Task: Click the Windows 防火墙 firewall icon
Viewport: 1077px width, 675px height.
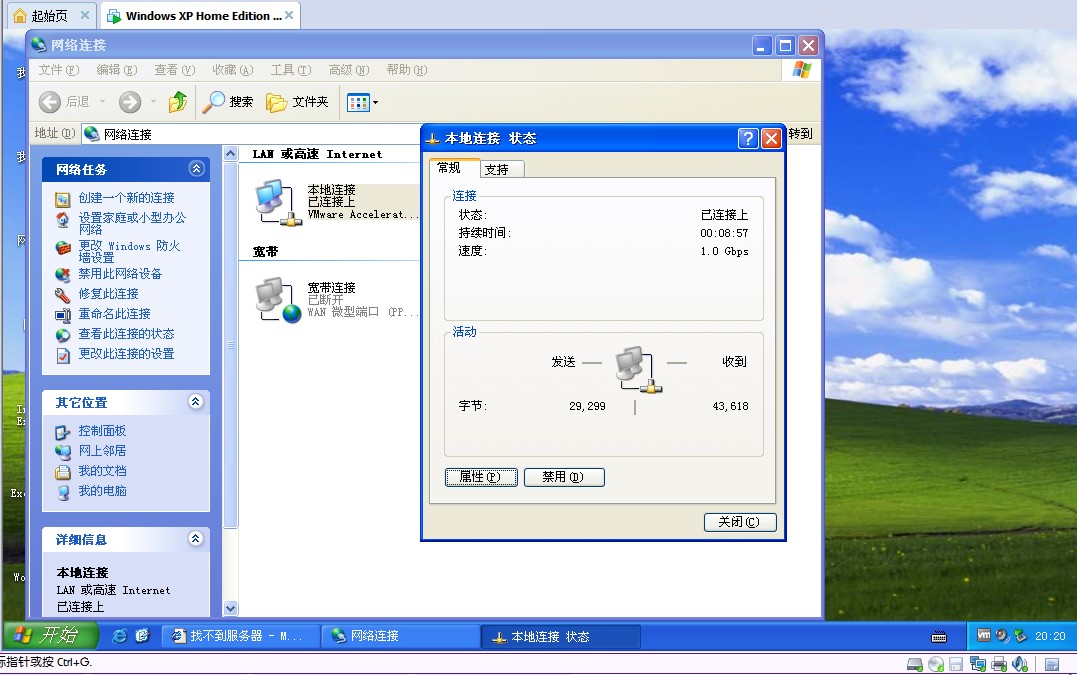Action: click(63, 248)
